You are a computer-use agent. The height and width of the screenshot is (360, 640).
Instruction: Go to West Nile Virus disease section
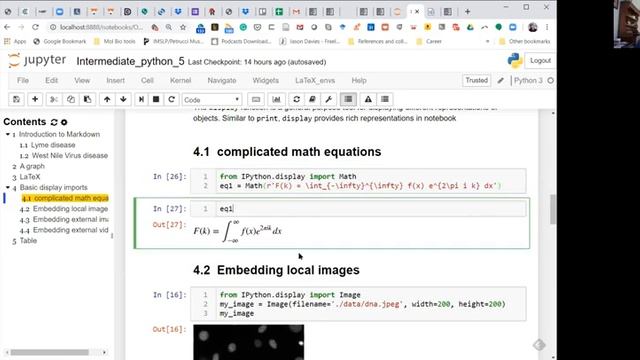click(x=70, y=156)
